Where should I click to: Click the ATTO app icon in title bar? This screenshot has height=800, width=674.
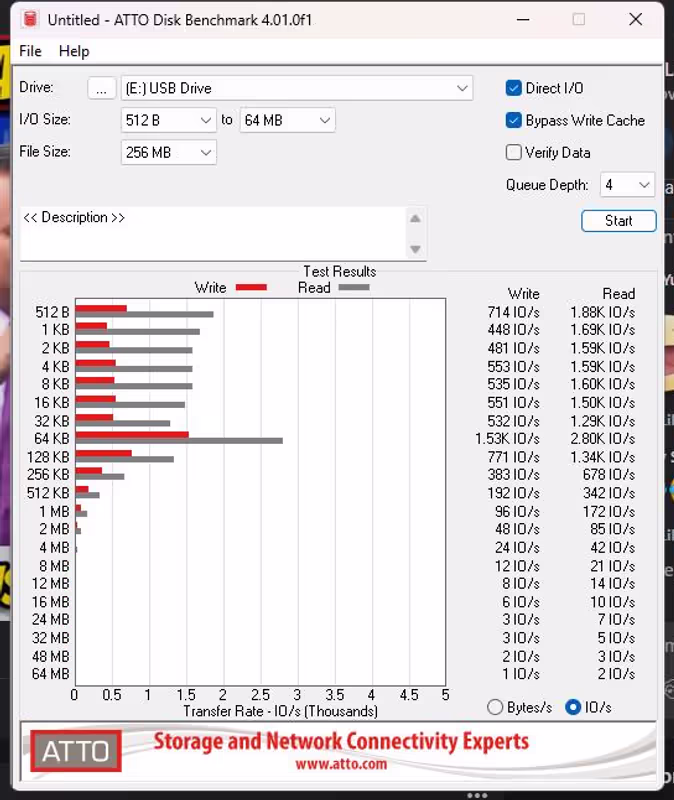pos(30,20)
